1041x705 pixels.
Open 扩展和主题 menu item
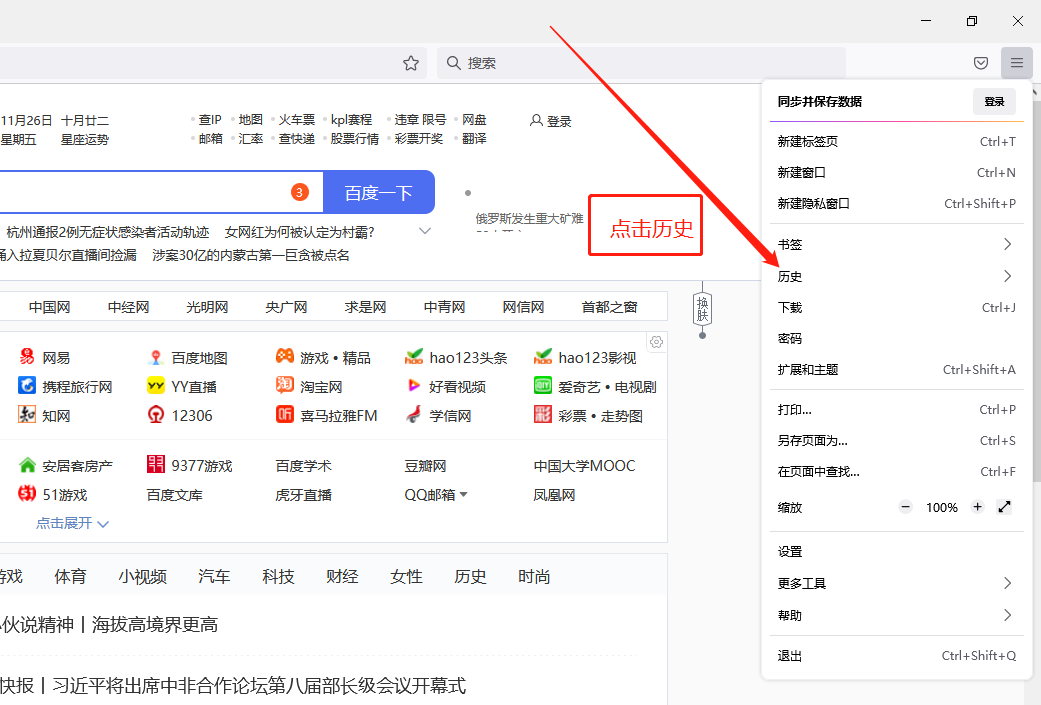point(896,370)
